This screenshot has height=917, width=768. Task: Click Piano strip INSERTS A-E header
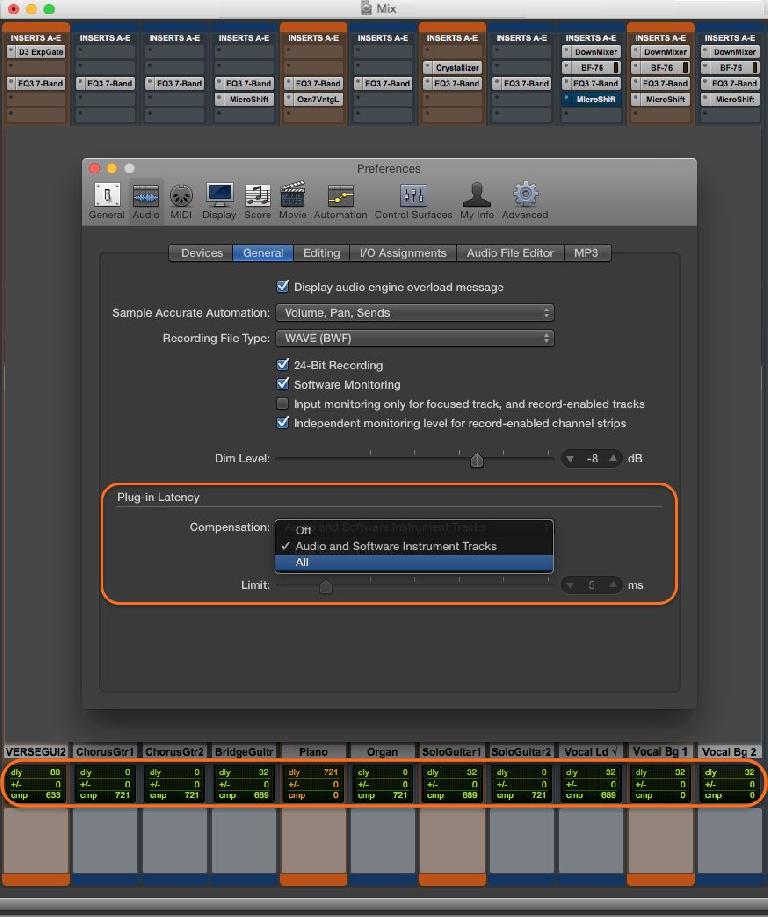pos(314,38)
